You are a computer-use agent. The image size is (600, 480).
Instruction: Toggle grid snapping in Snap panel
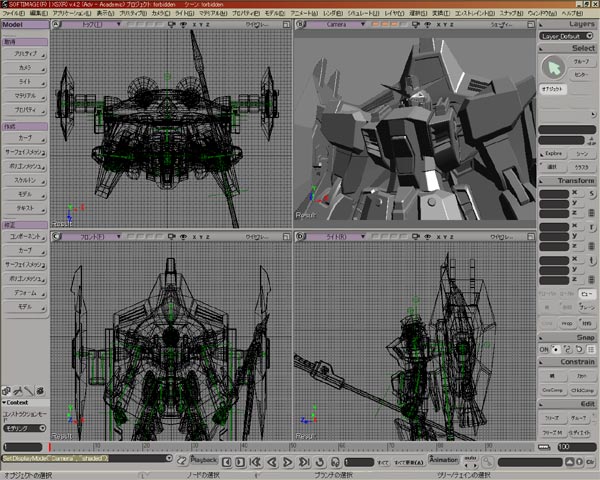point(591,349)
